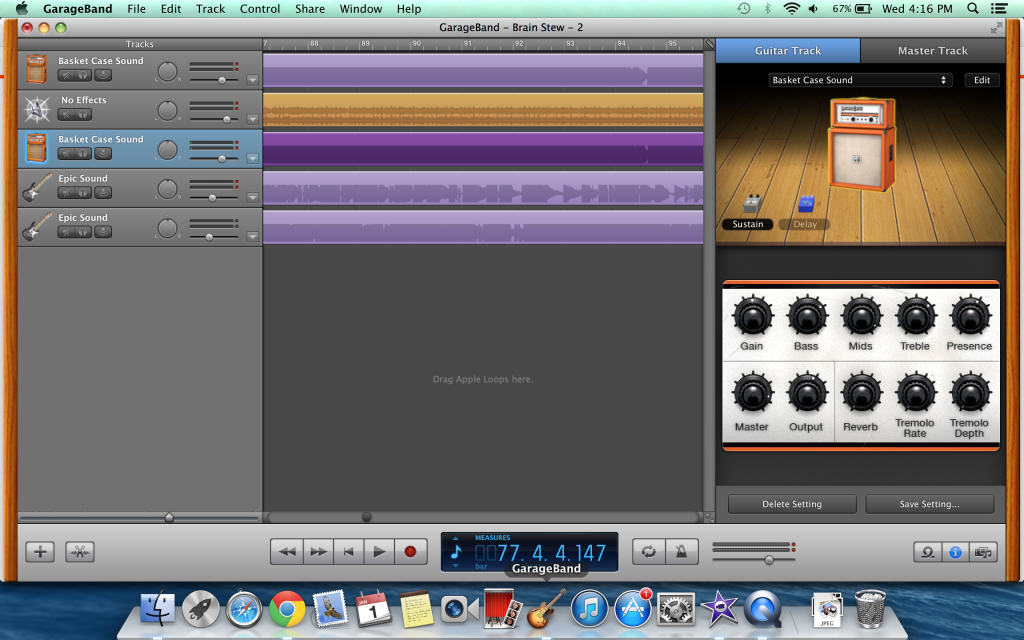Open the Media Browser
The height and width of the screenshot is (640, 1024).
(x=984, y=552)
